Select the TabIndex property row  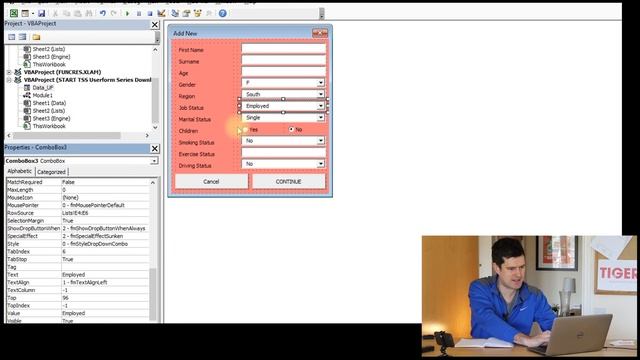78,252
